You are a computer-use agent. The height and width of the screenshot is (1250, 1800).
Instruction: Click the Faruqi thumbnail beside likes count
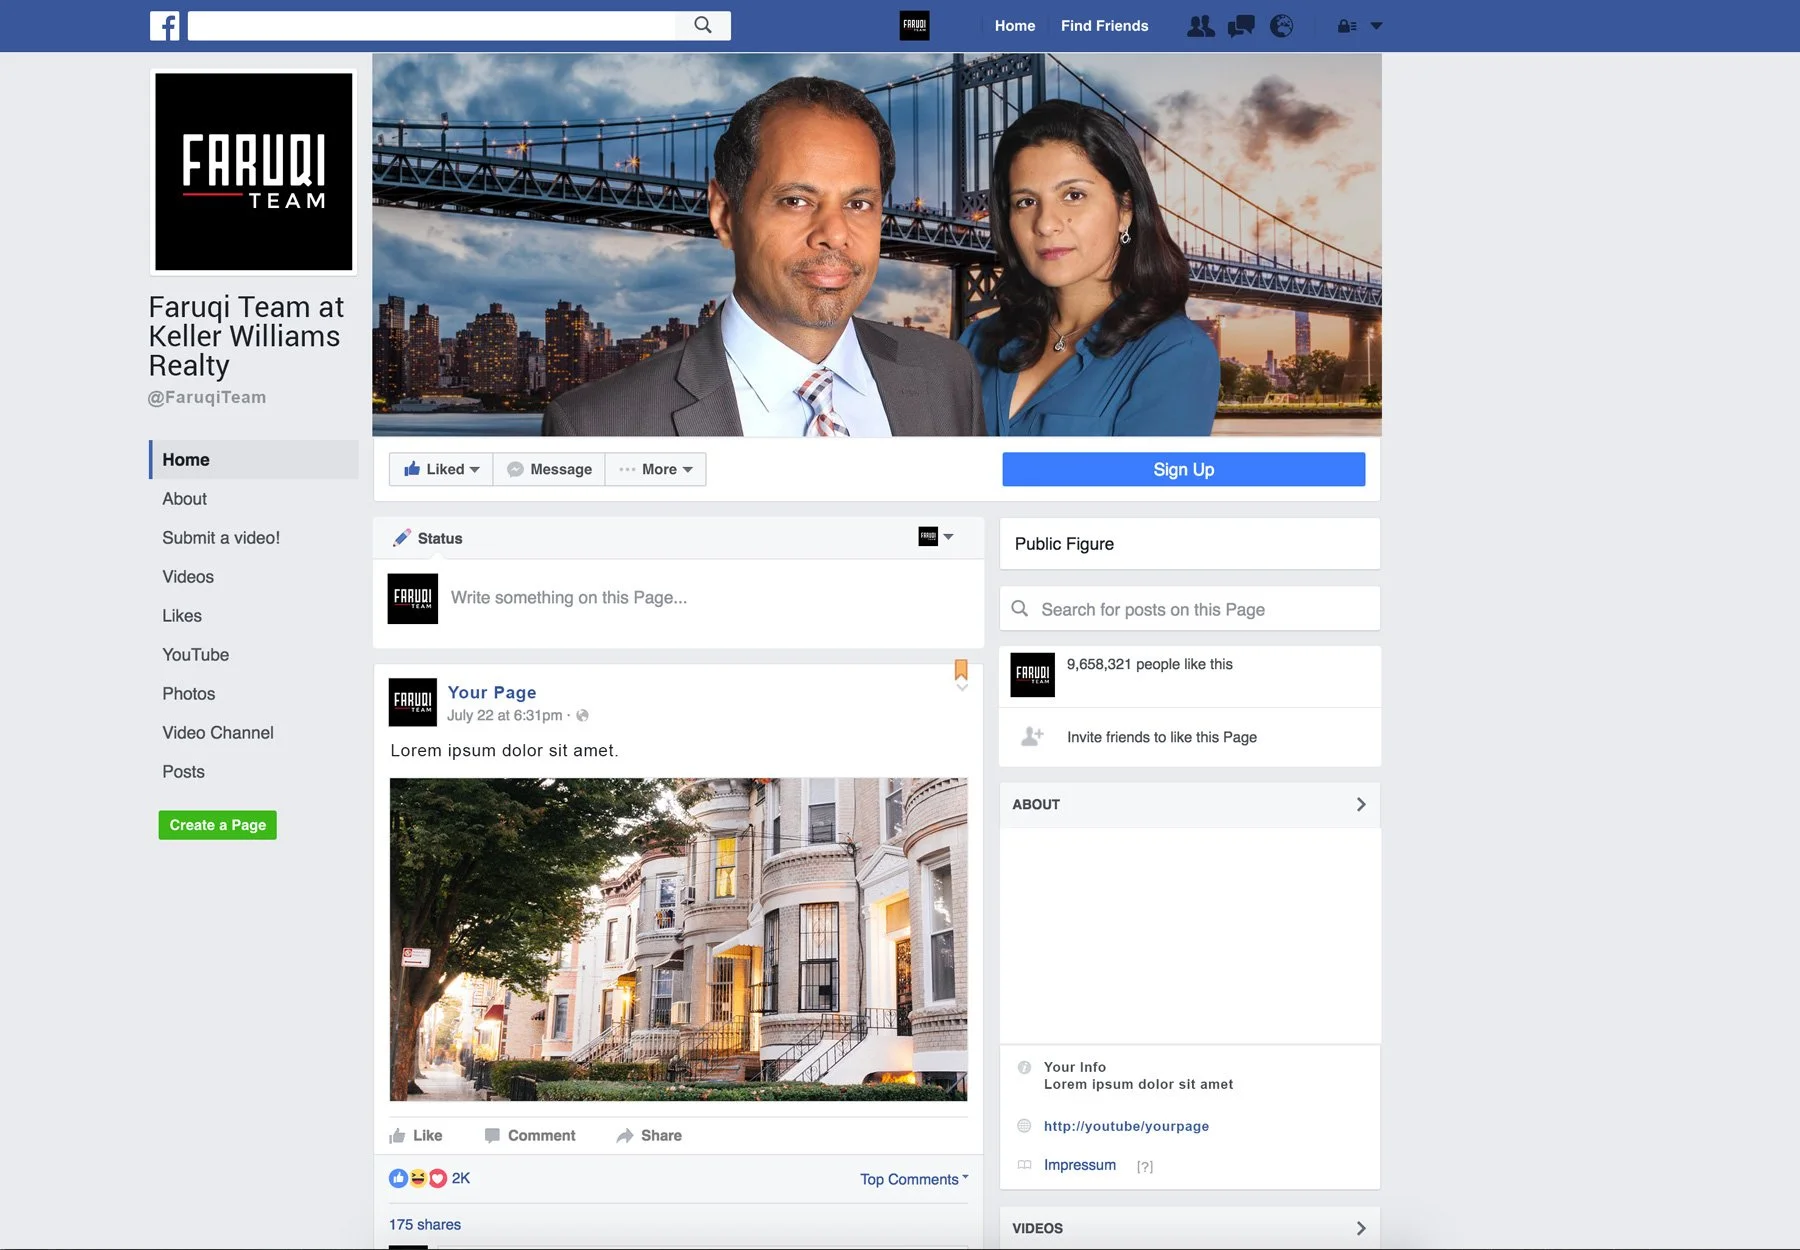coord(1033,675)
